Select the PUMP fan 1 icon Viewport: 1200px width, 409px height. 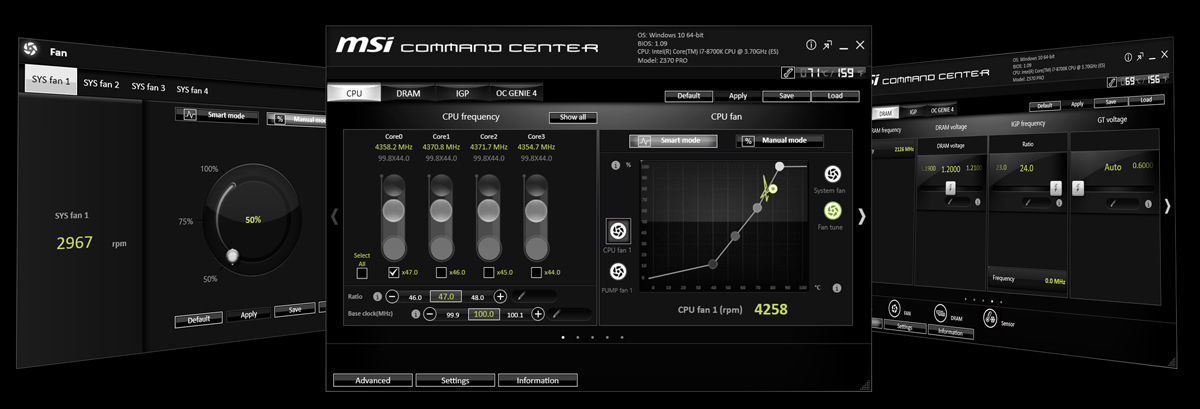pos(618,271)
